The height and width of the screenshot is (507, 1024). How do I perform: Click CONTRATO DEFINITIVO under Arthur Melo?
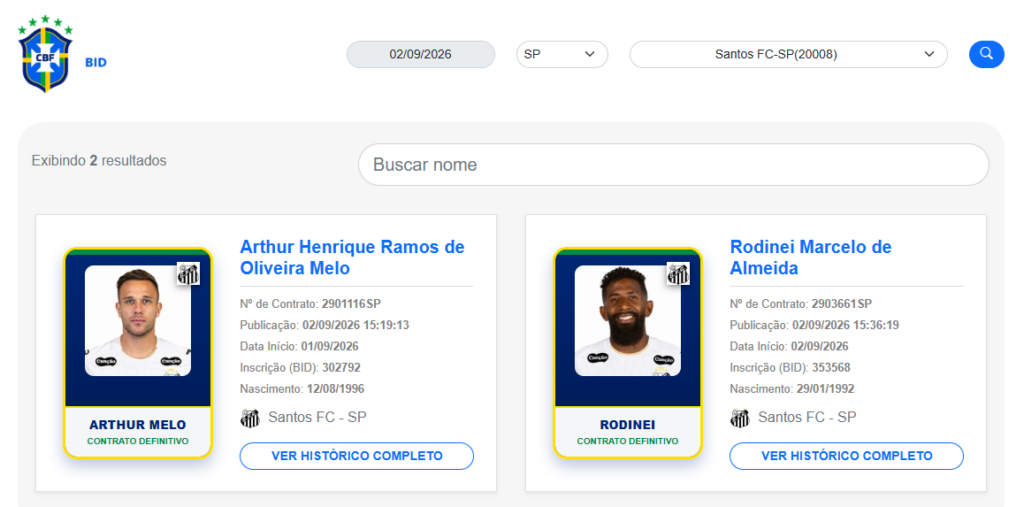click(138, 441)
